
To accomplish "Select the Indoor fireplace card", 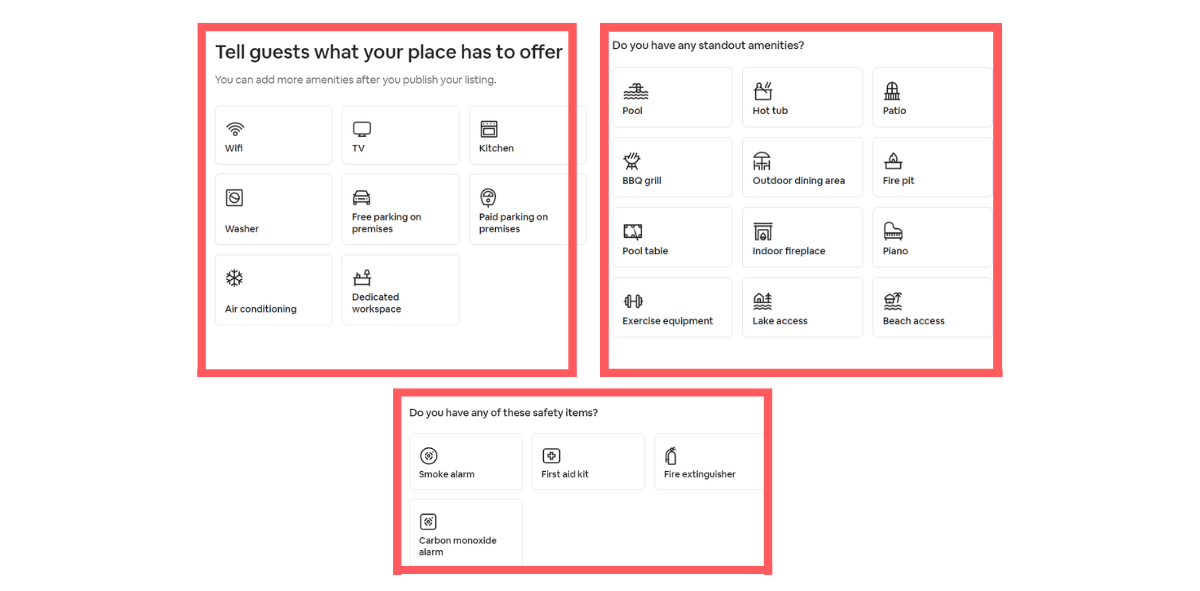I will tap(802, 237).
